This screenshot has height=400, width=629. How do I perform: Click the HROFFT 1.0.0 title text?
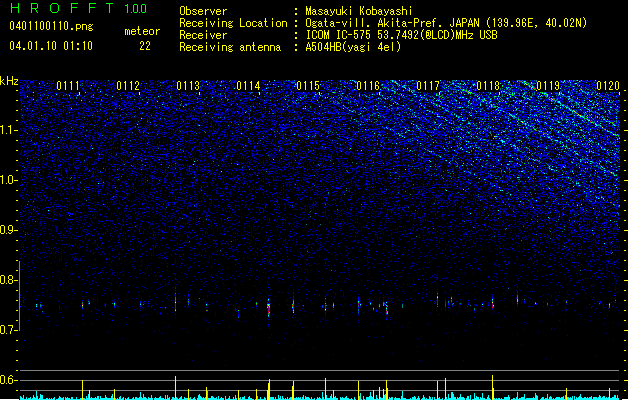pyautogui.click(x=78, y=8)
